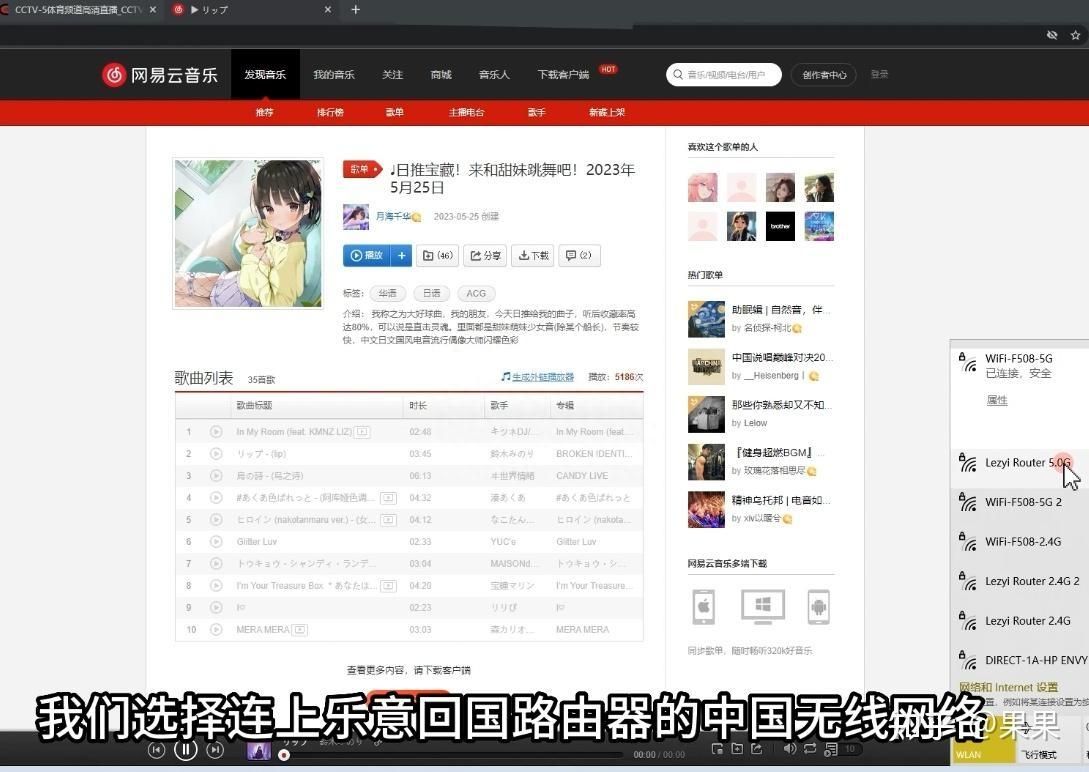Play song リップ row play icon
1089x772 pixels.
click(x=216, y=454)
